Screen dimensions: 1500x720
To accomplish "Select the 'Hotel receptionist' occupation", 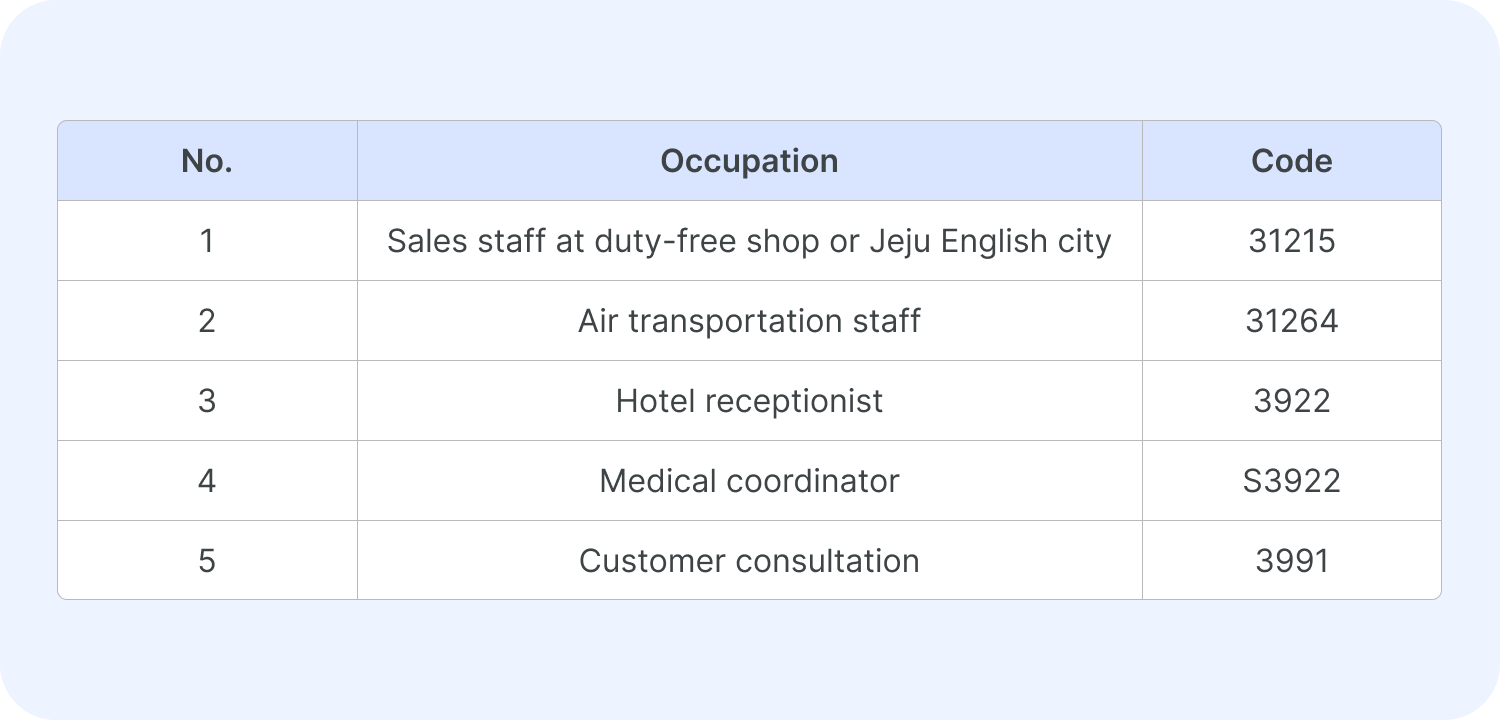I will pos(749,401).
